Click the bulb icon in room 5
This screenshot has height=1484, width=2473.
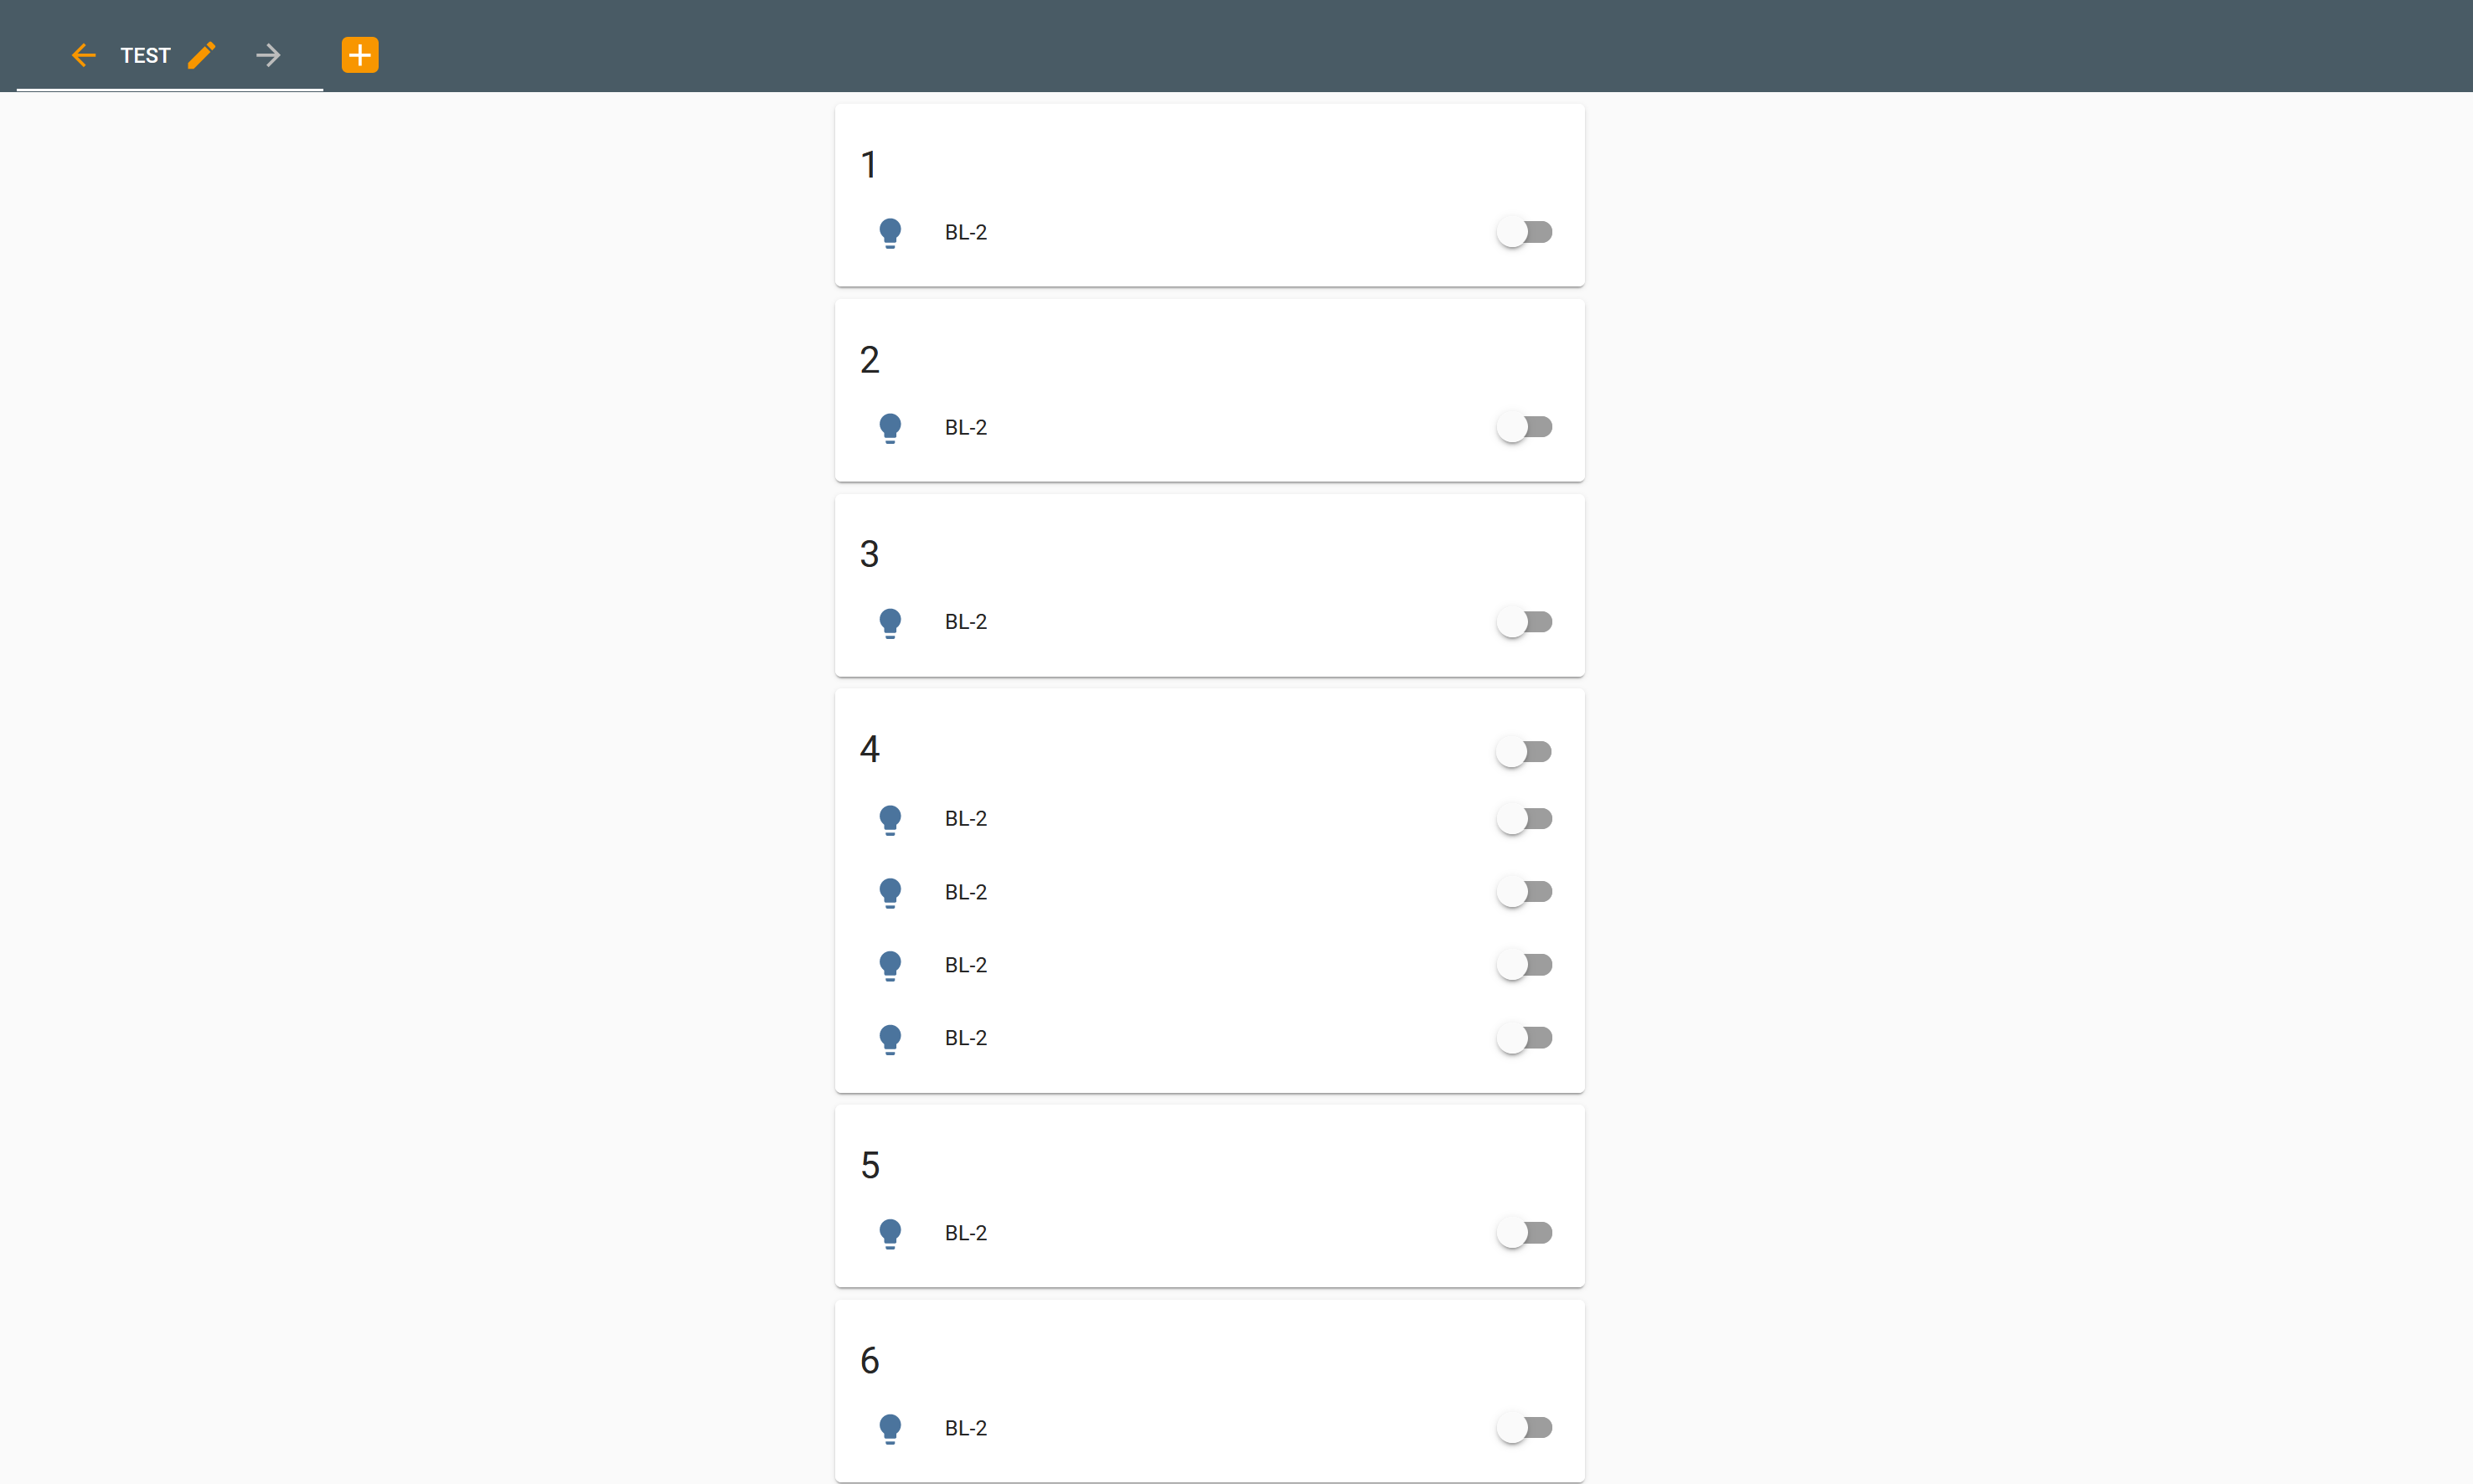click(890, 1233)
